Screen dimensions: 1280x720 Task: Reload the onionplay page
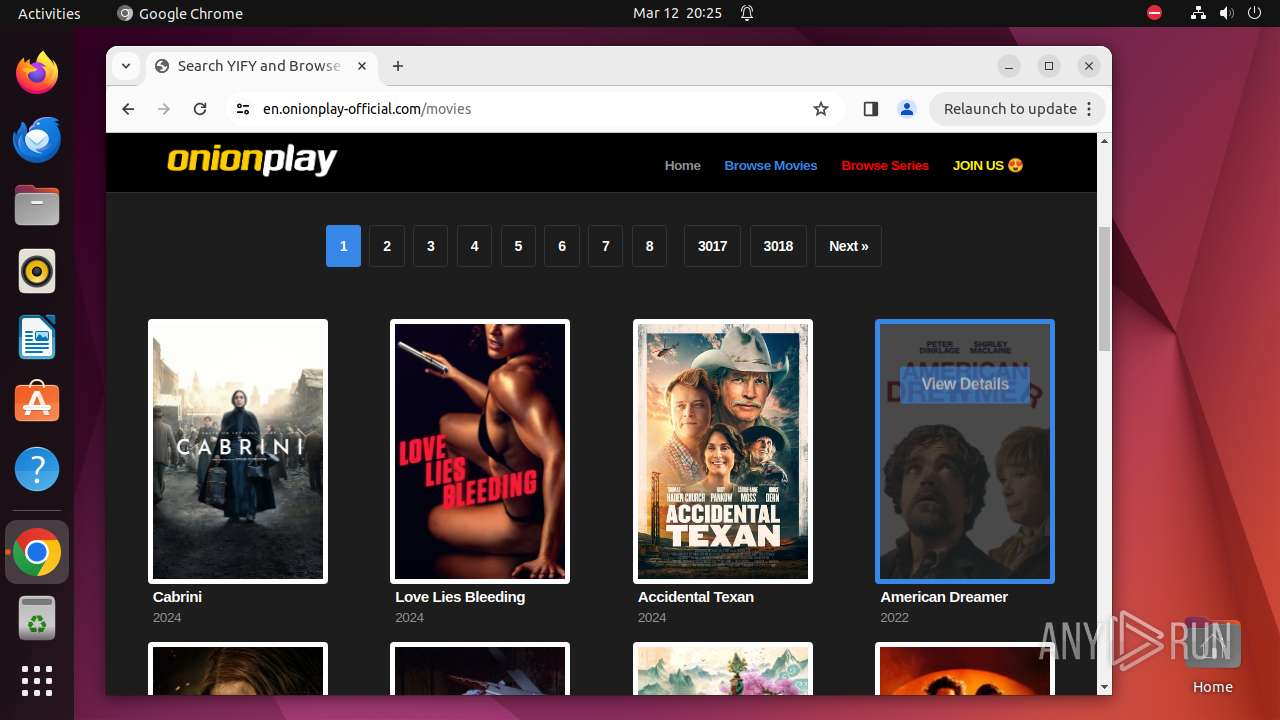tap(200, 109)
